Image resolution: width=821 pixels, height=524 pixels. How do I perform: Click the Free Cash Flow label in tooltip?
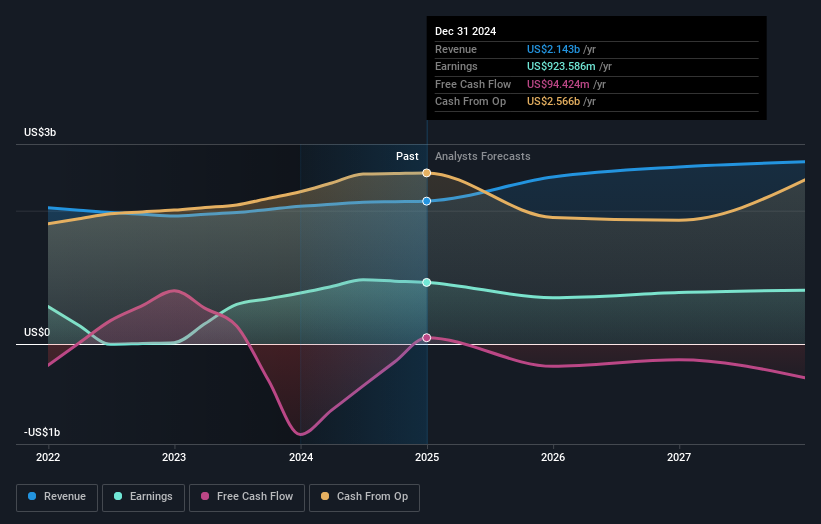click(473, 84)
